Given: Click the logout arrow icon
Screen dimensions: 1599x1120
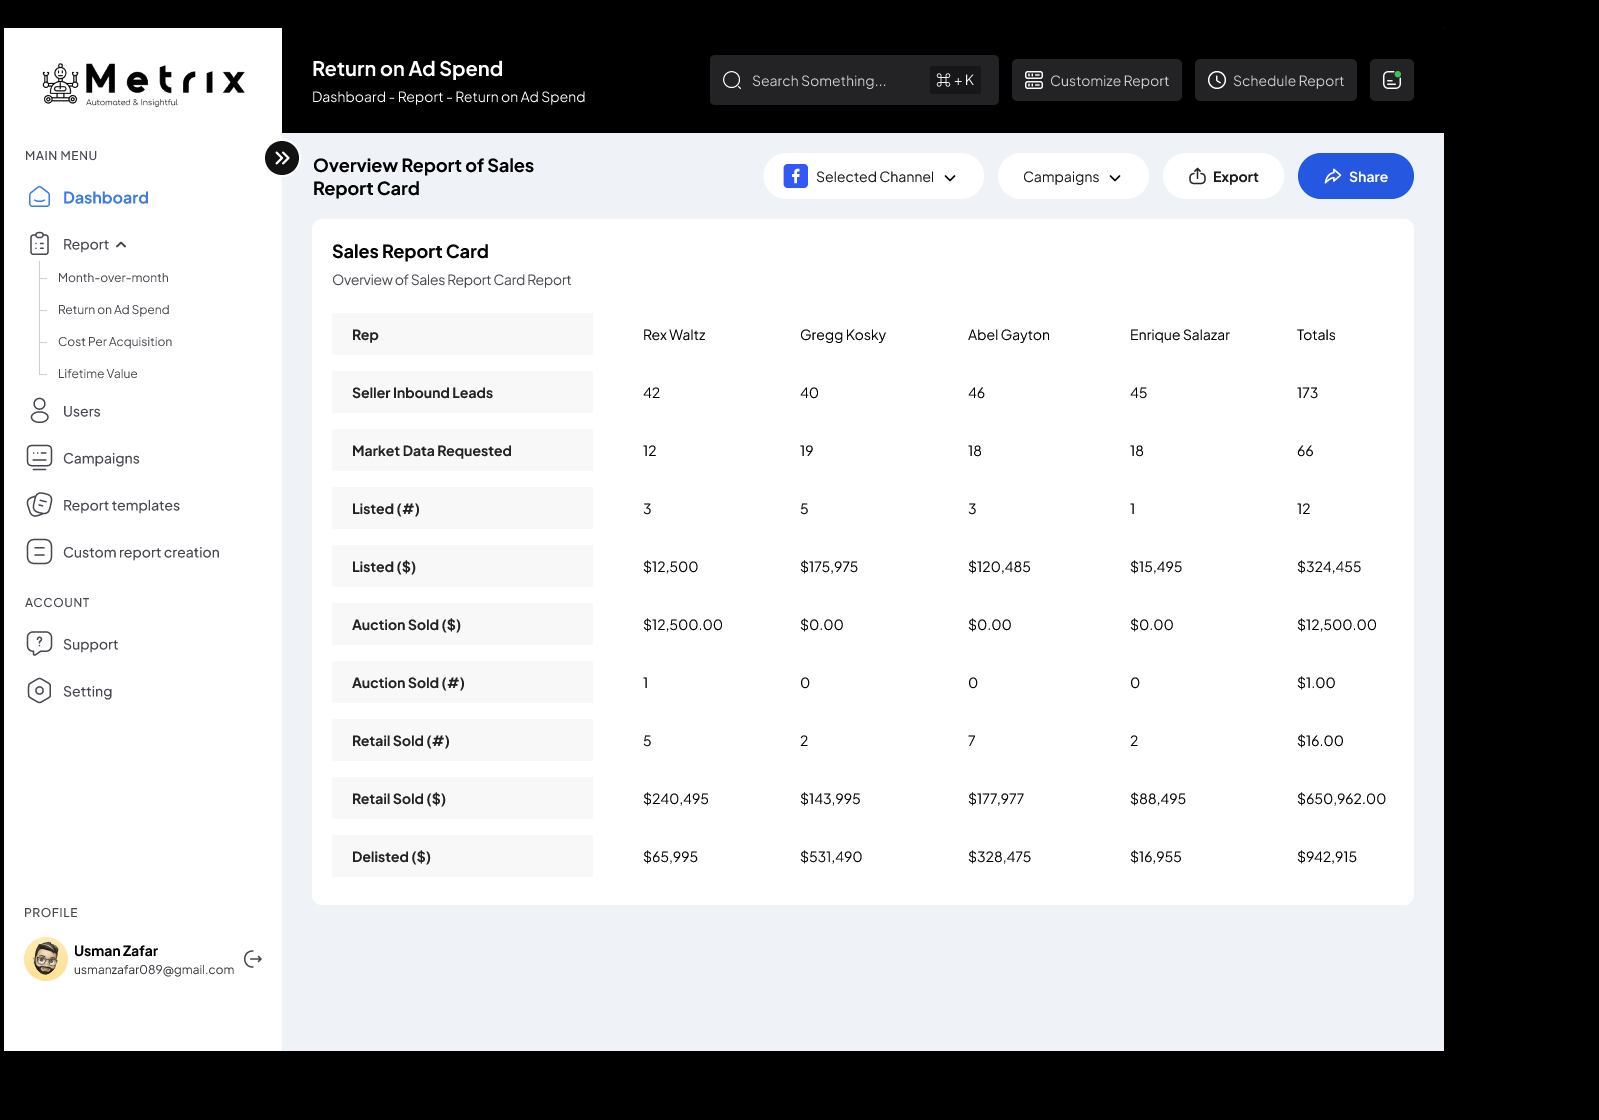Looking at the screenshot, I should (253, 959).
